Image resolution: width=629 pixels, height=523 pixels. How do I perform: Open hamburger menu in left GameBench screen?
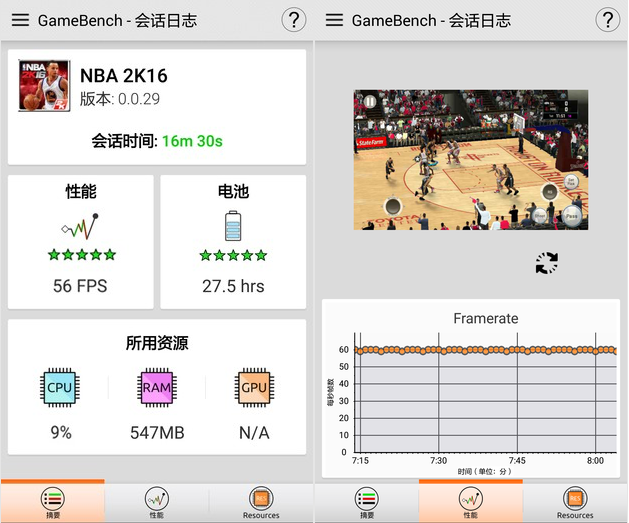coord(20,20)
